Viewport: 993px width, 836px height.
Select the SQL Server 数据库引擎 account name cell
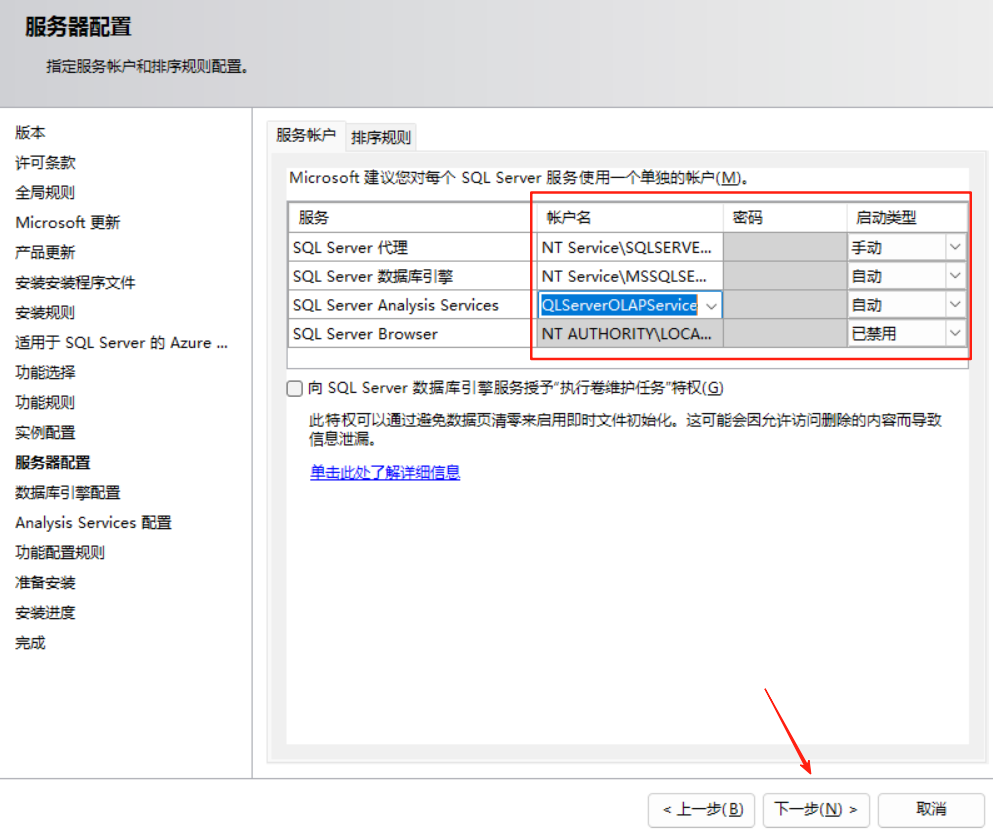click(629, 276)
